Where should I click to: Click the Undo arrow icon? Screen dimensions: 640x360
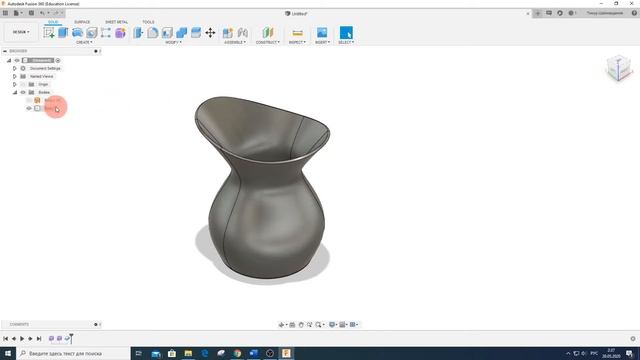pyautogui.click(x=42, y=13)
